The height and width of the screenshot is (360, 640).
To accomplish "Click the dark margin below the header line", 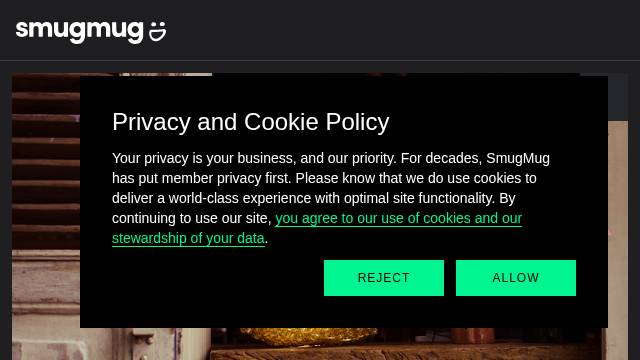I will click(x=320, y=67).
